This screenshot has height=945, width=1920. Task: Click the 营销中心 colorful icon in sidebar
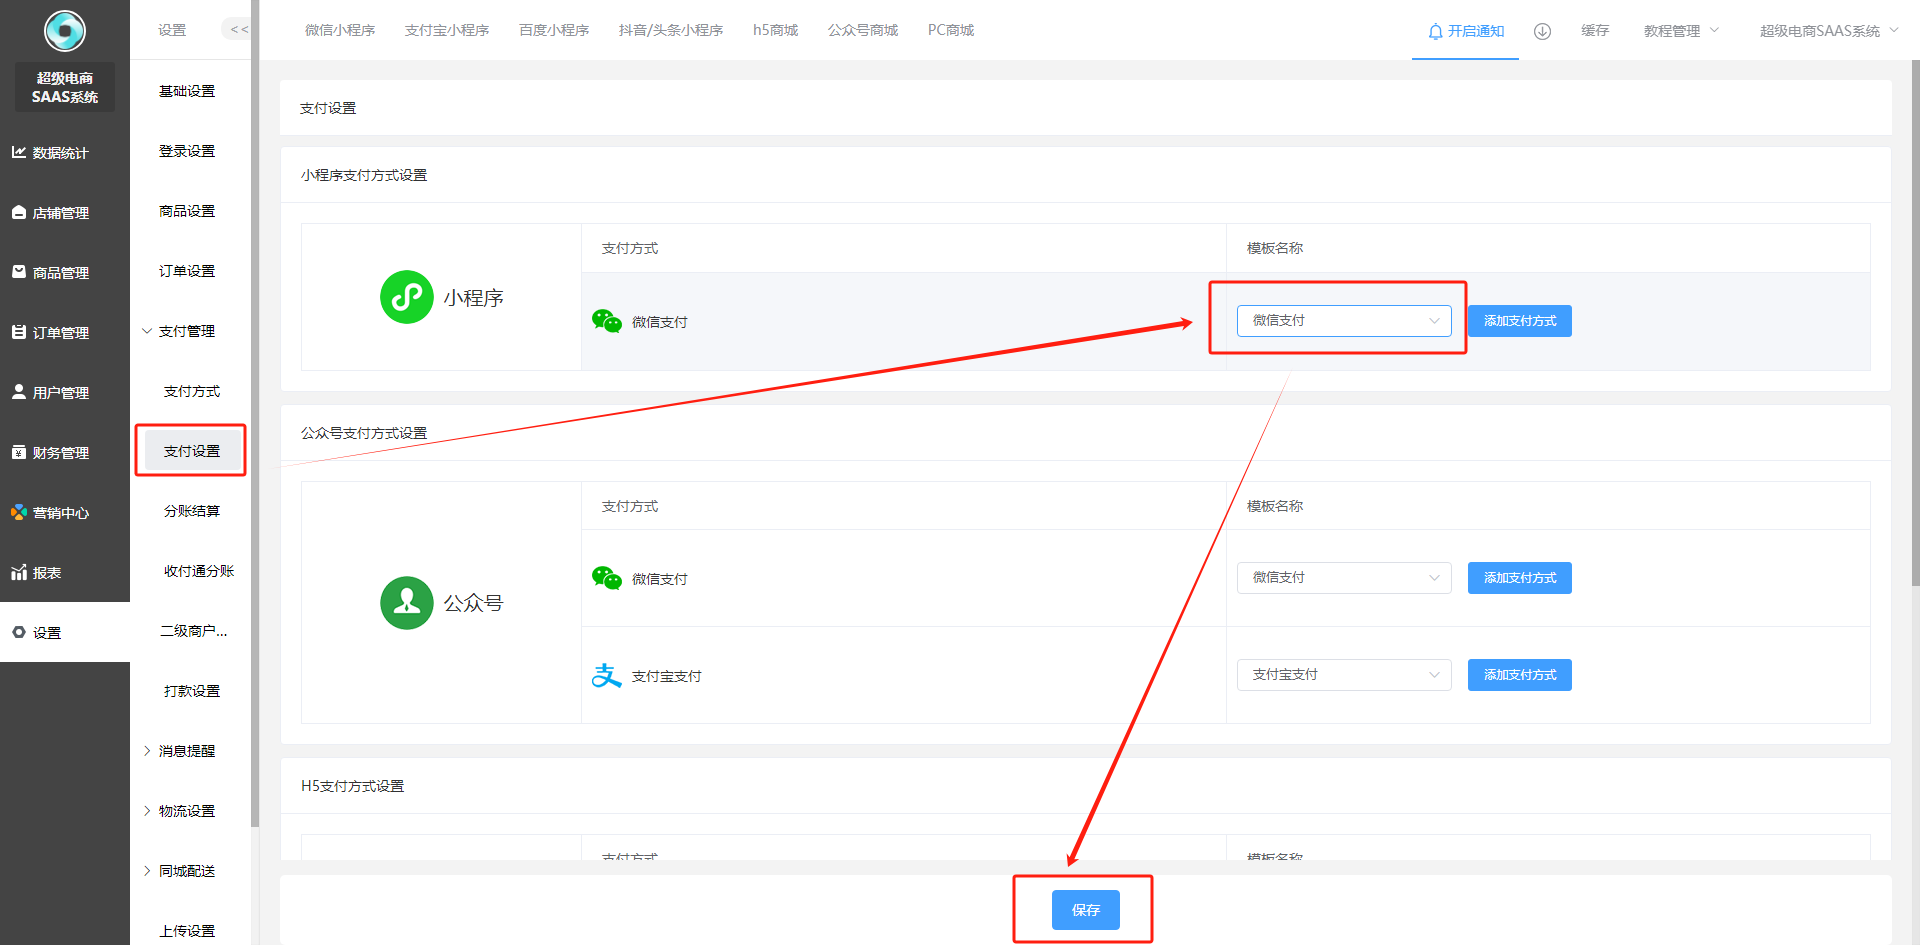(19, 512)
